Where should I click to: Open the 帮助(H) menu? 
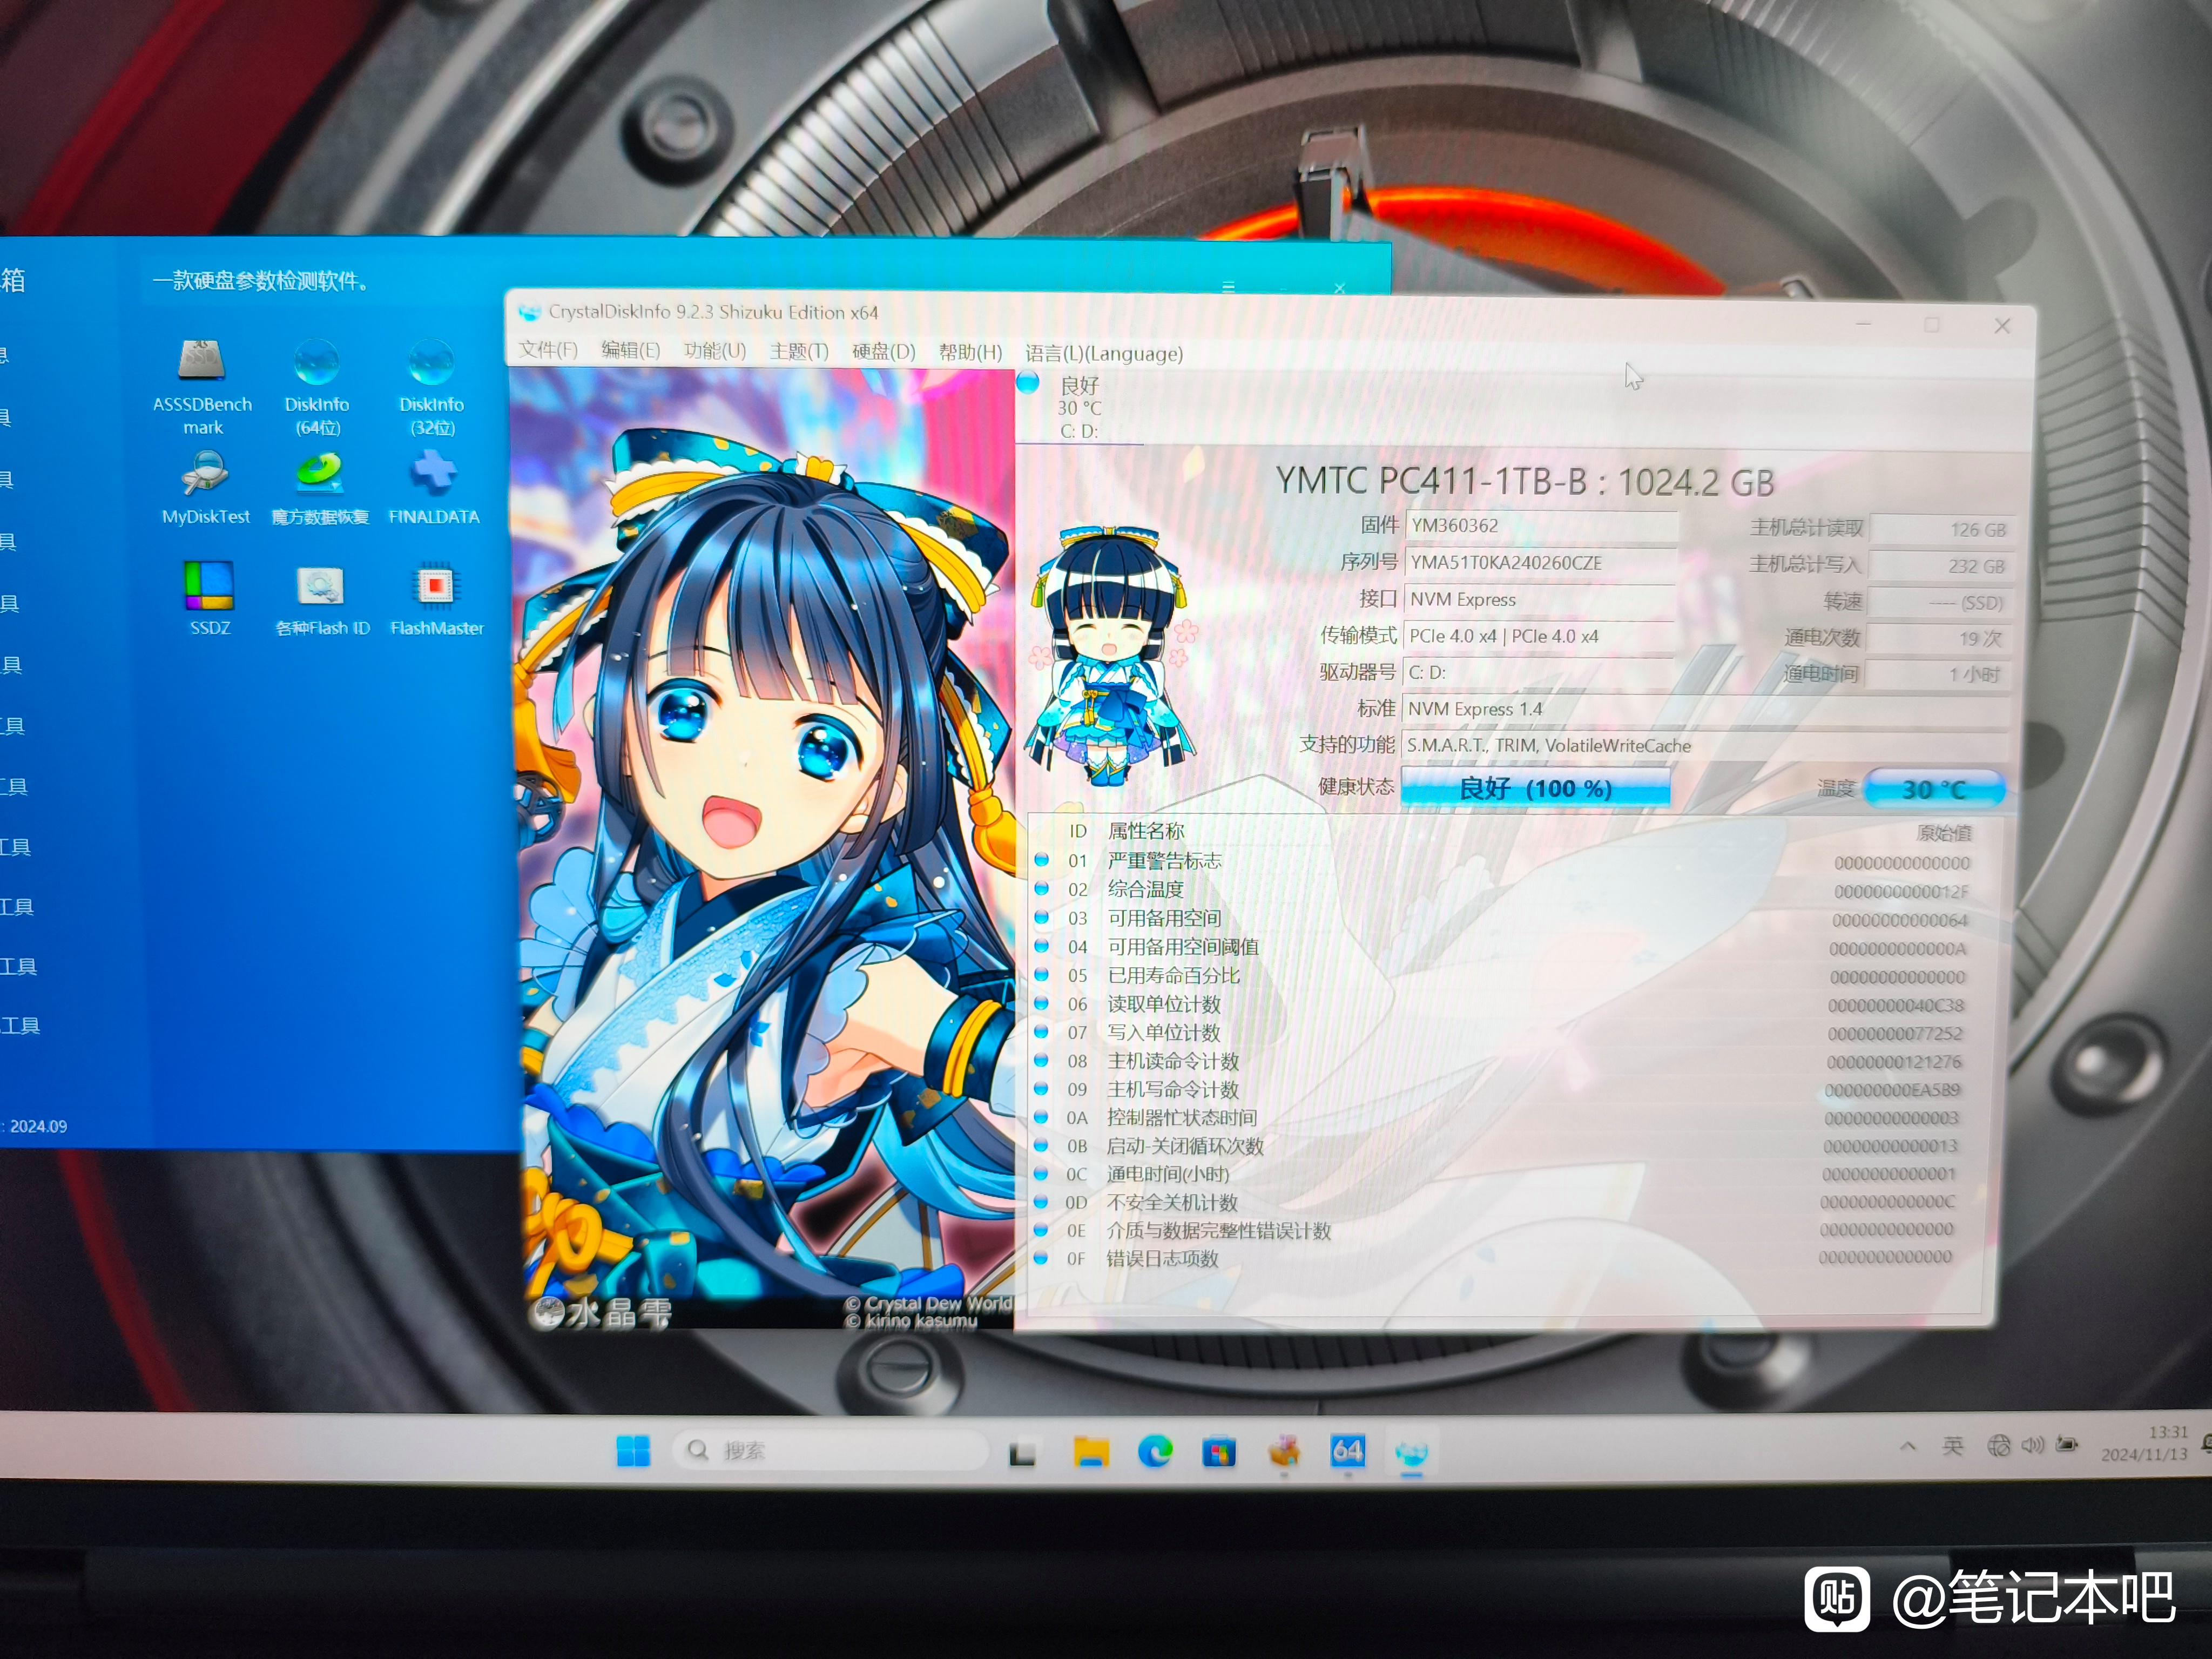(970, 353)
